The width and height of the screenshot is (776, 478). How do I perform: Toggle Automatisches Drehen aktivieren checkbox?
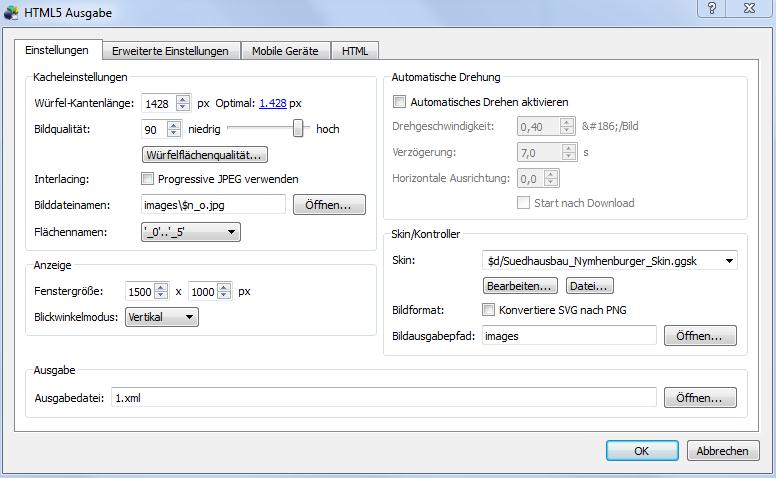coord(400,102)
